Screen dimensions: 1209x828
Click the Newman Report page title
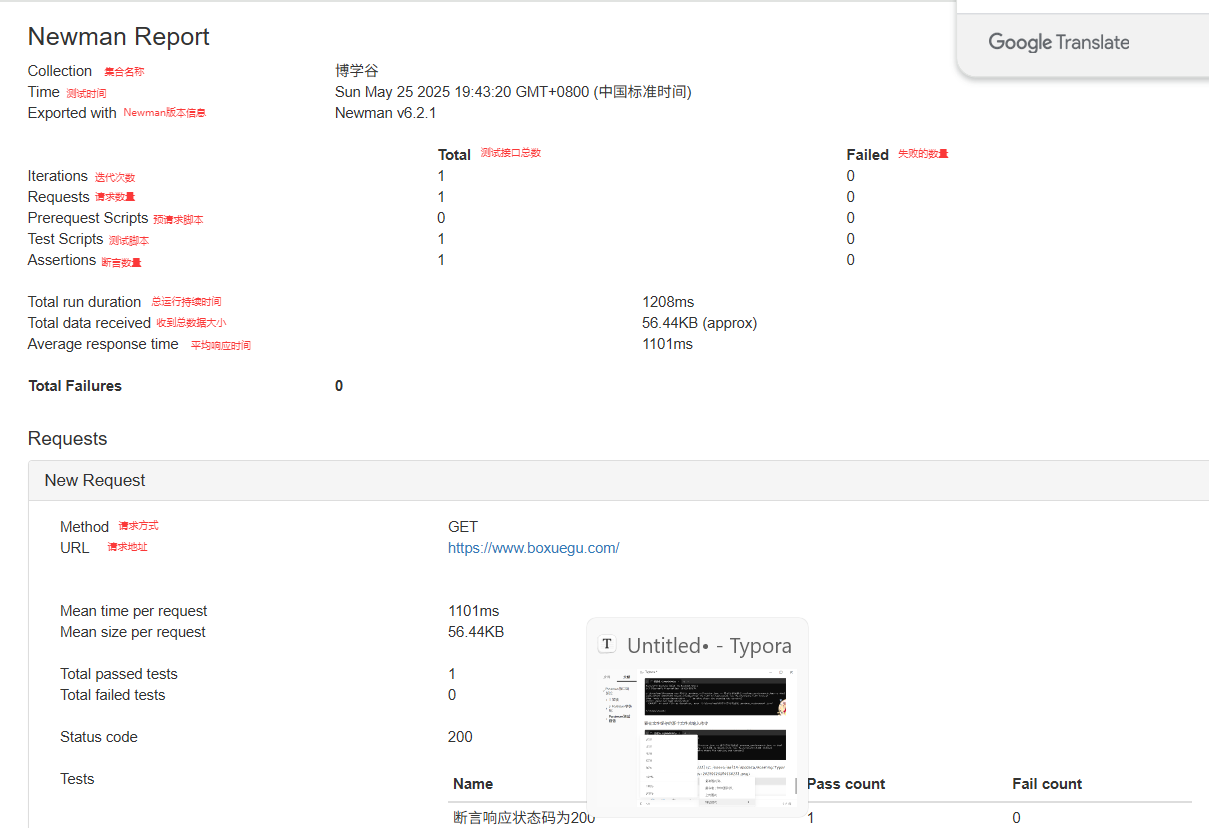coord(118,36)
